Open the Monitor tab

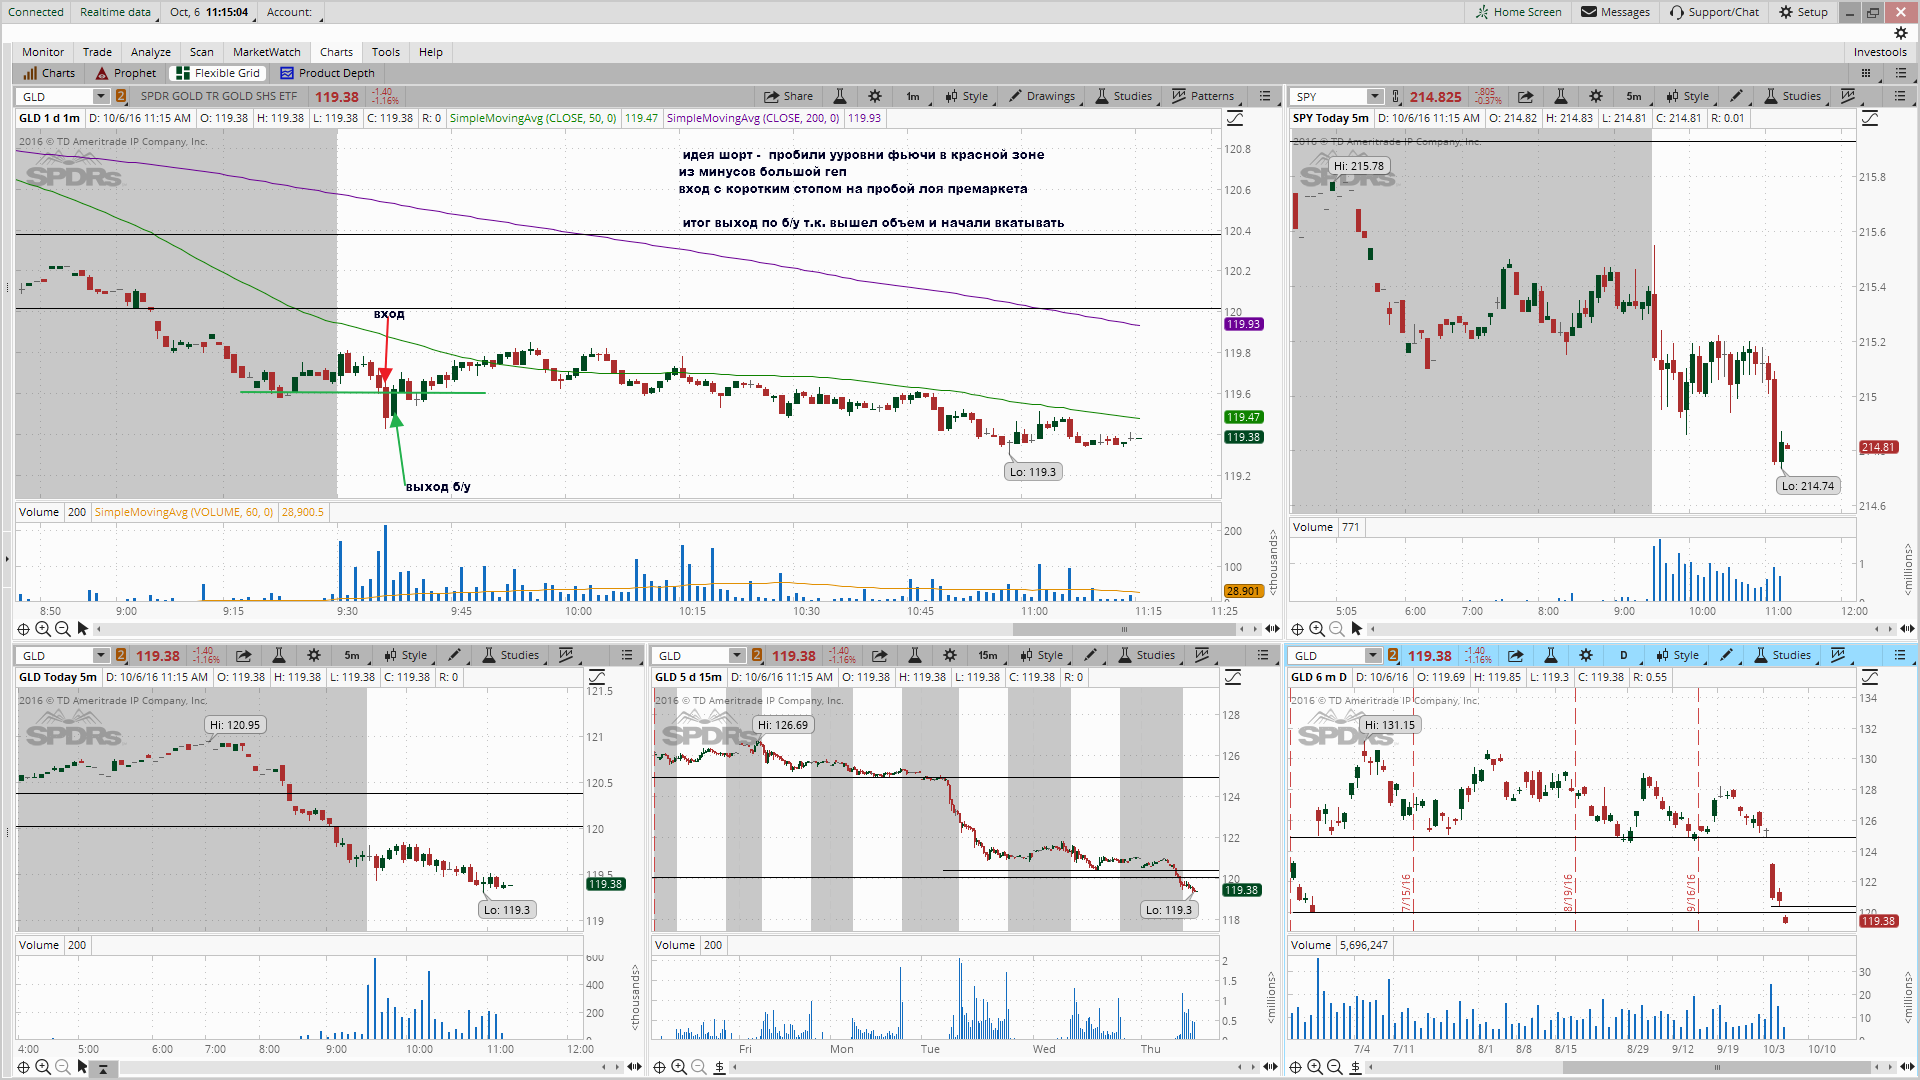43,52
